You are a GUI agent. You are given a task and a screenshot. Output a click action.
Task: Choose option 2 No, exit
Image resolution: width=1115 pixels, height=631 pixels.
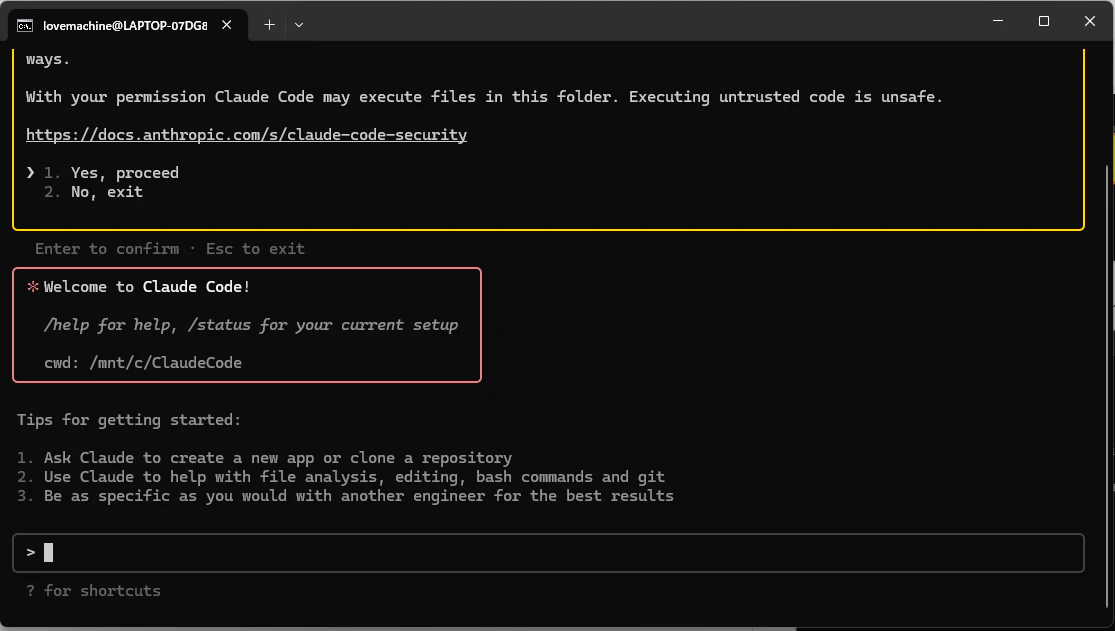93,192
